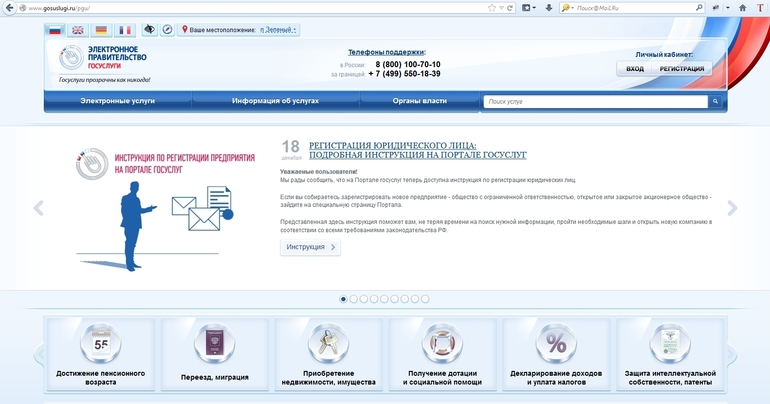The width and height of the screenshot is (770, 404).
Task: Expand the address bar history dropdown arrow
Action: [501, 8]
